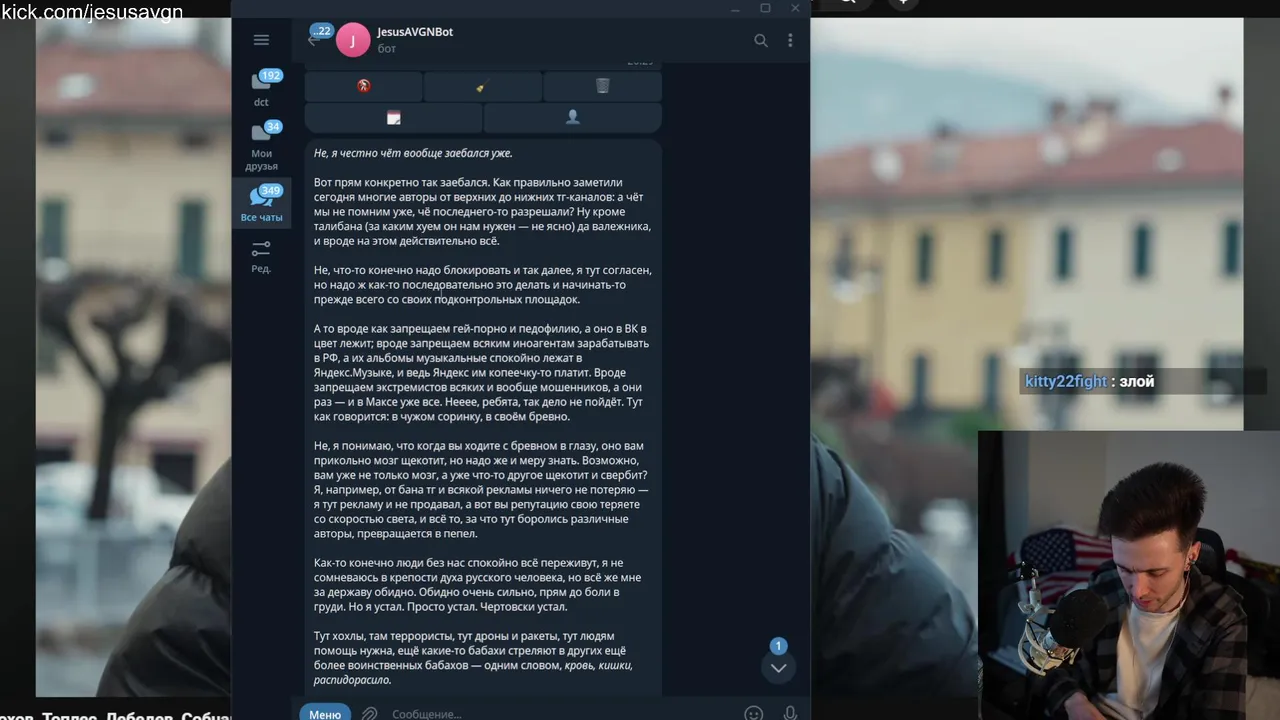Attach a file with the paperclip icon
The width and height of the screenshot is (1280, 720).
[369, 713]
